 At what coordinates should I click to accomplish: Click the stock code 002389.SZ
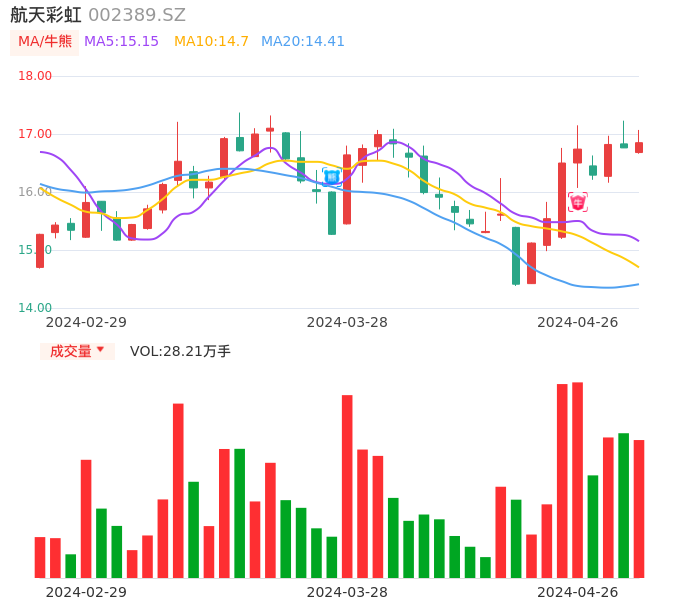pyautogui.click(x=137, y=15)
